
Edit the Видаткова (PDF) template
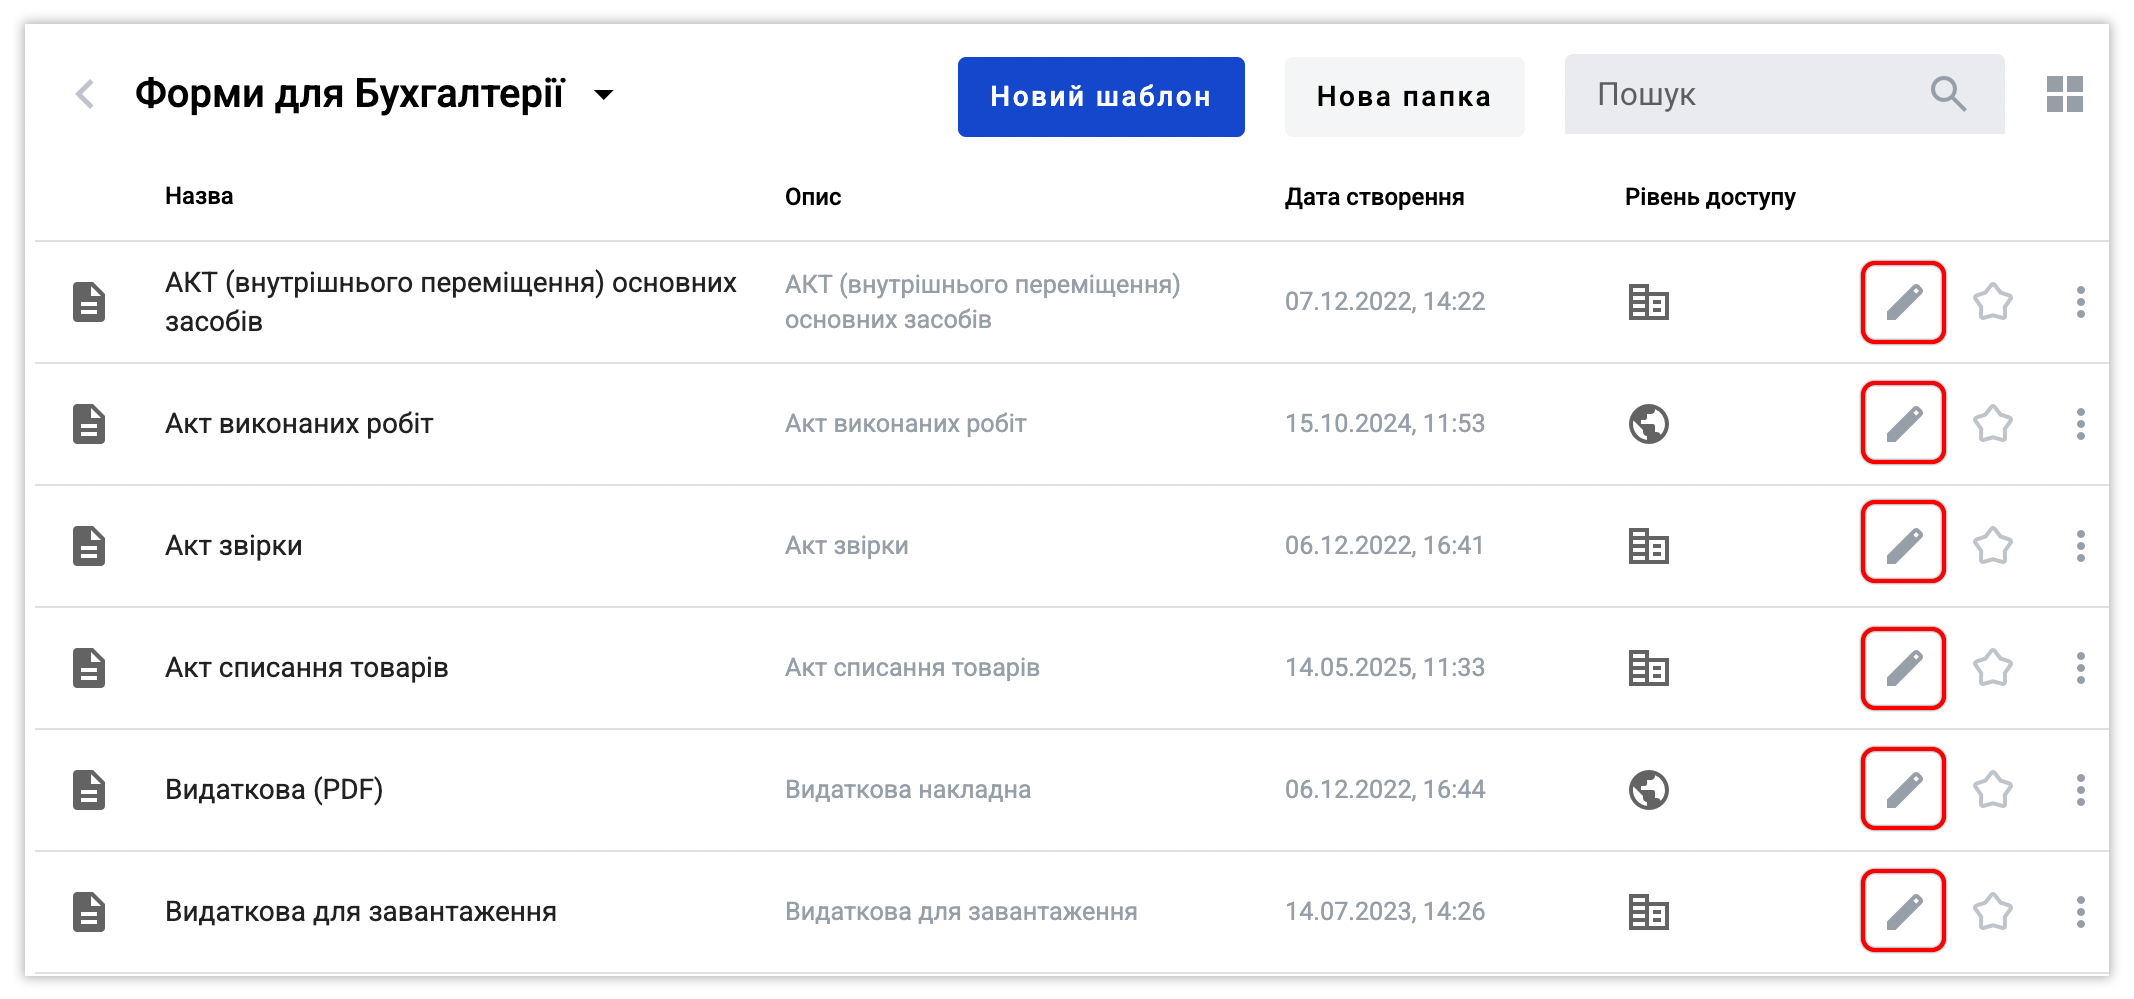(1902, 789)
